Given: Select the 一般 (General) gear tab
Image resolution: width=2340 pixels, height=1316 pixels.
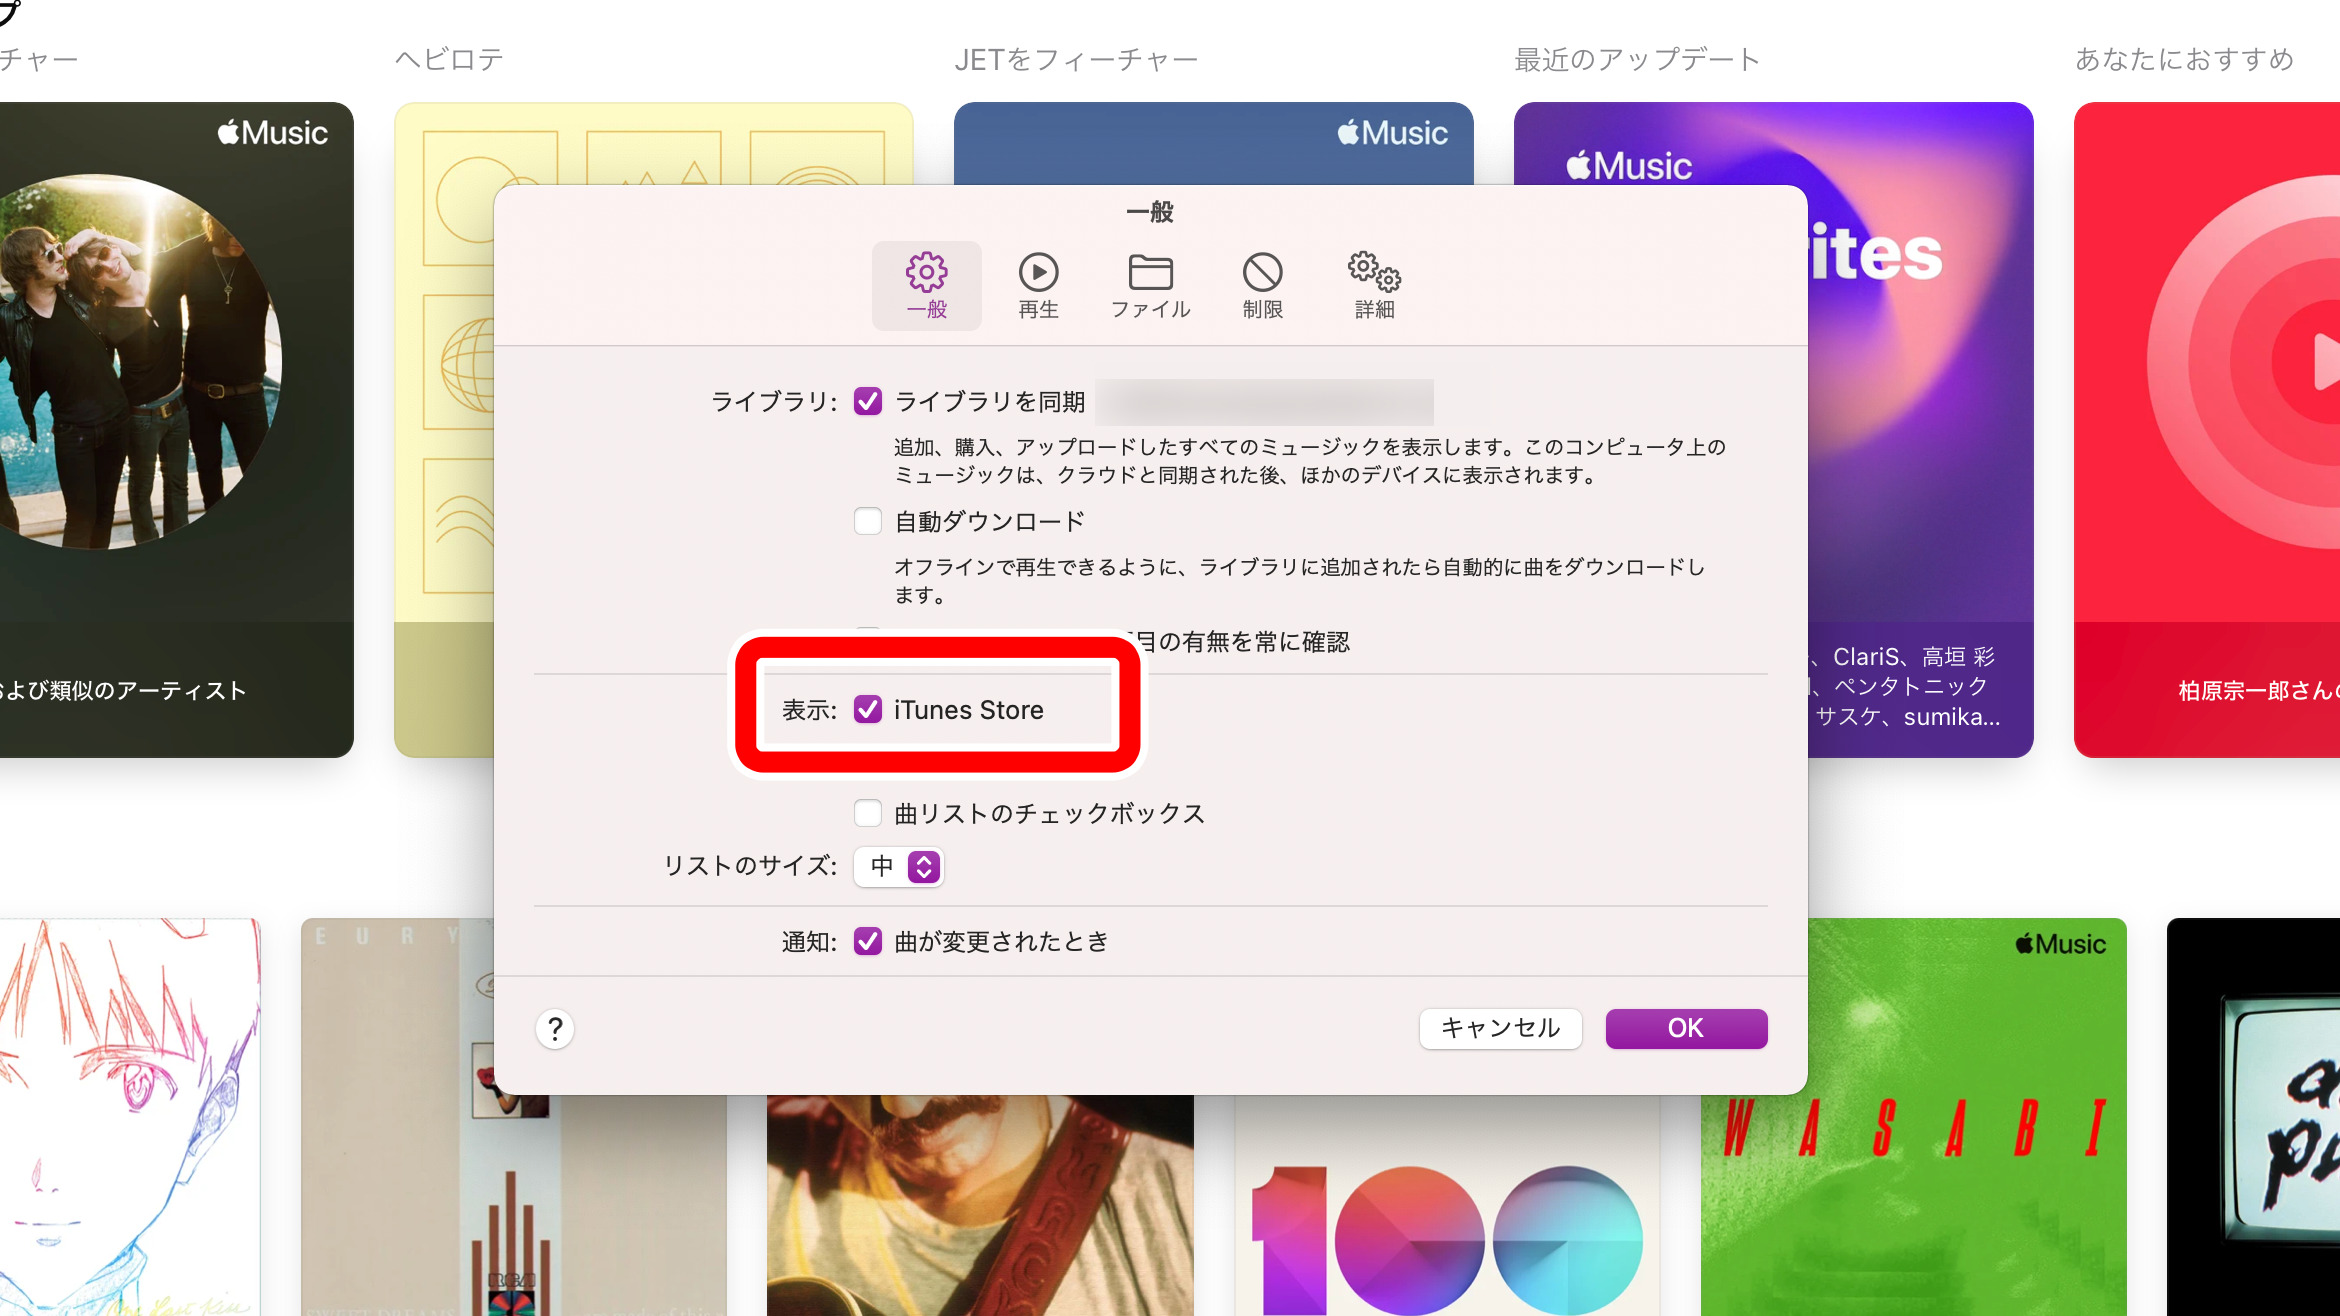Looking at the screenshot, I should pos(926,285).
